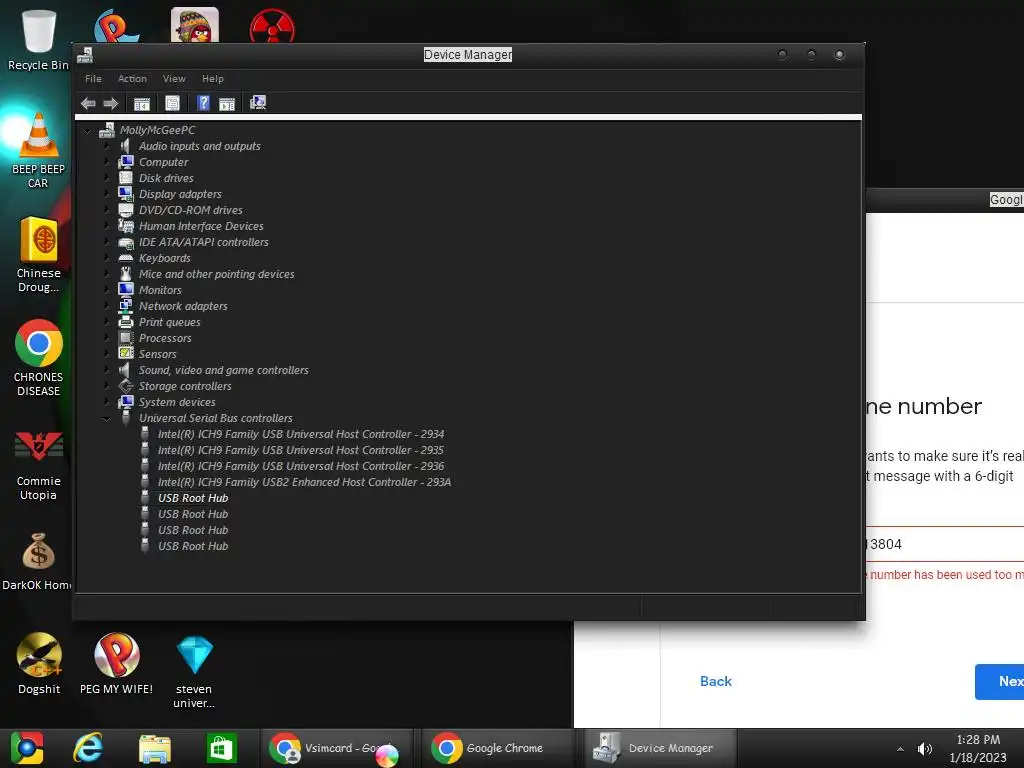This screenshot has height=768, width=1024.
Task: Click the Sensors category icon
Action: tap(126, 353)
